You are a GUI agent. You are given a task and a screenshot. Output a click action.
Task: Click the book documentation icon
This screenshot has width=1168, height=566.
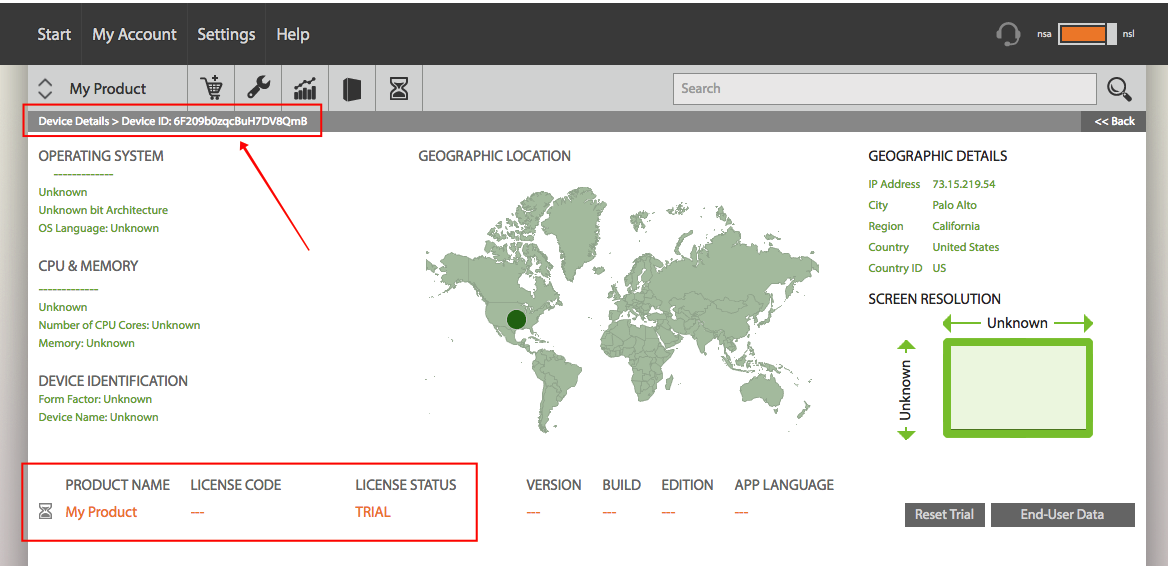pyautogui.click(x=352, y=89)
